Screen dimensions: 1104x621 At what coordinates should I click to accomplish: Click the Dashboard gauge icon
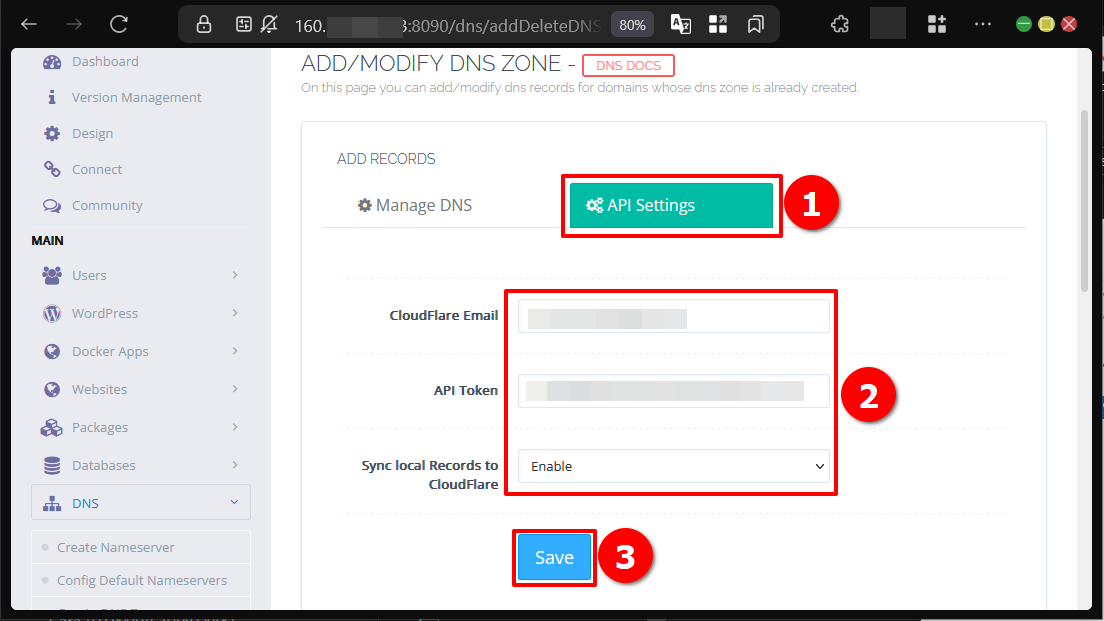(x=52, y=62)
